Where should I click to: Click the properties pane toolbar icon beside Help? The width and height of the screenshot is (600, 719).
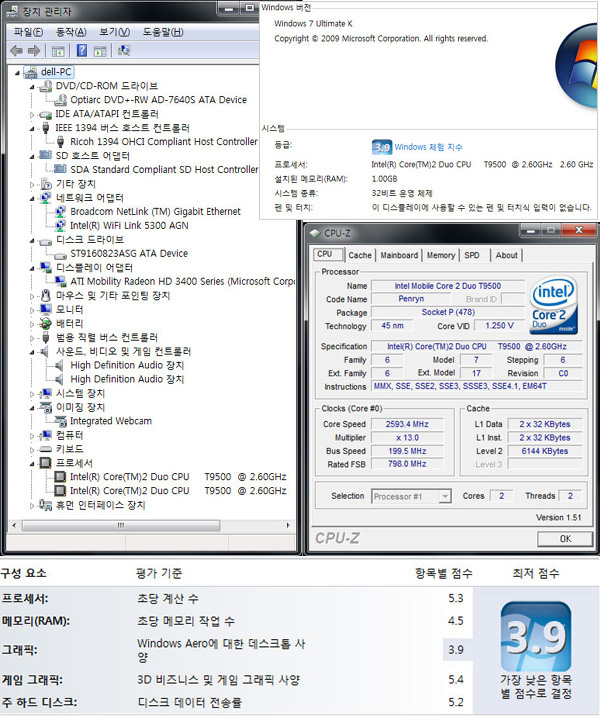(100, 50)
